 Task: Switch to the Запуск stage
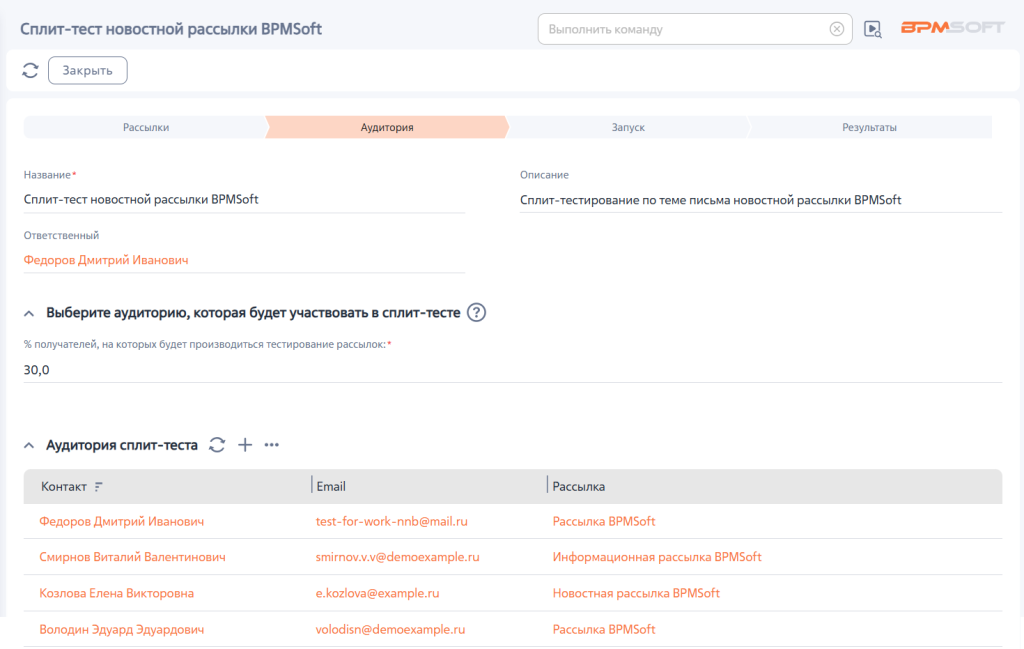click(628, 127)
